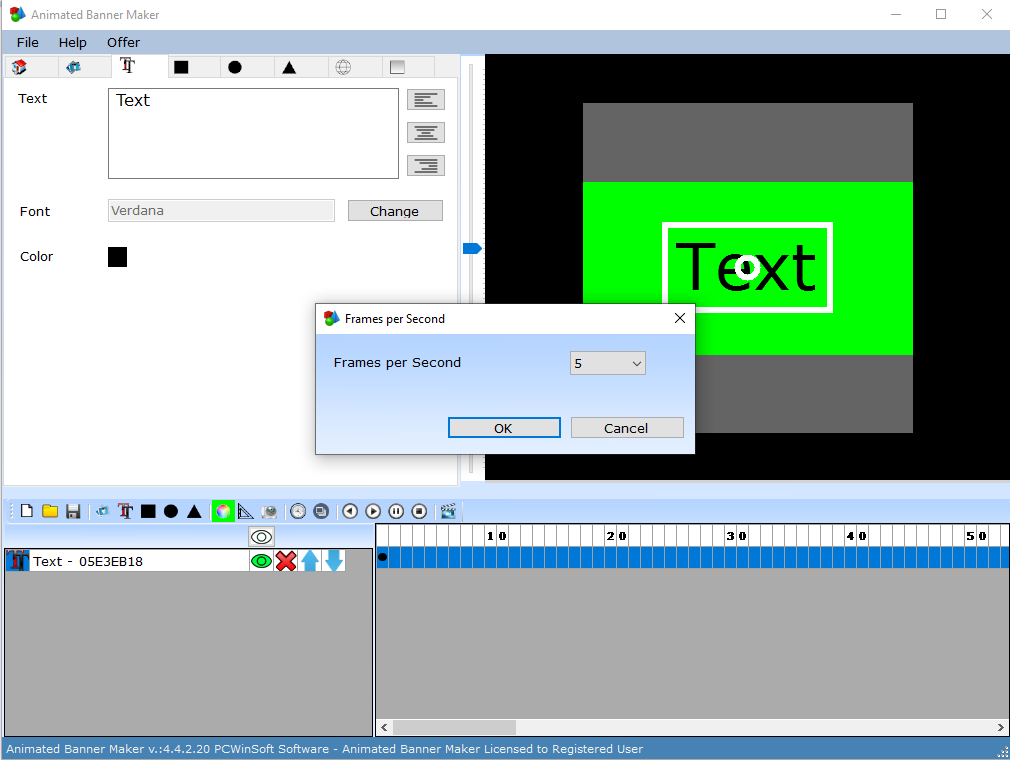Create a new blank project
This screenshot has height=760, width=1010.
tap(26, 511)
